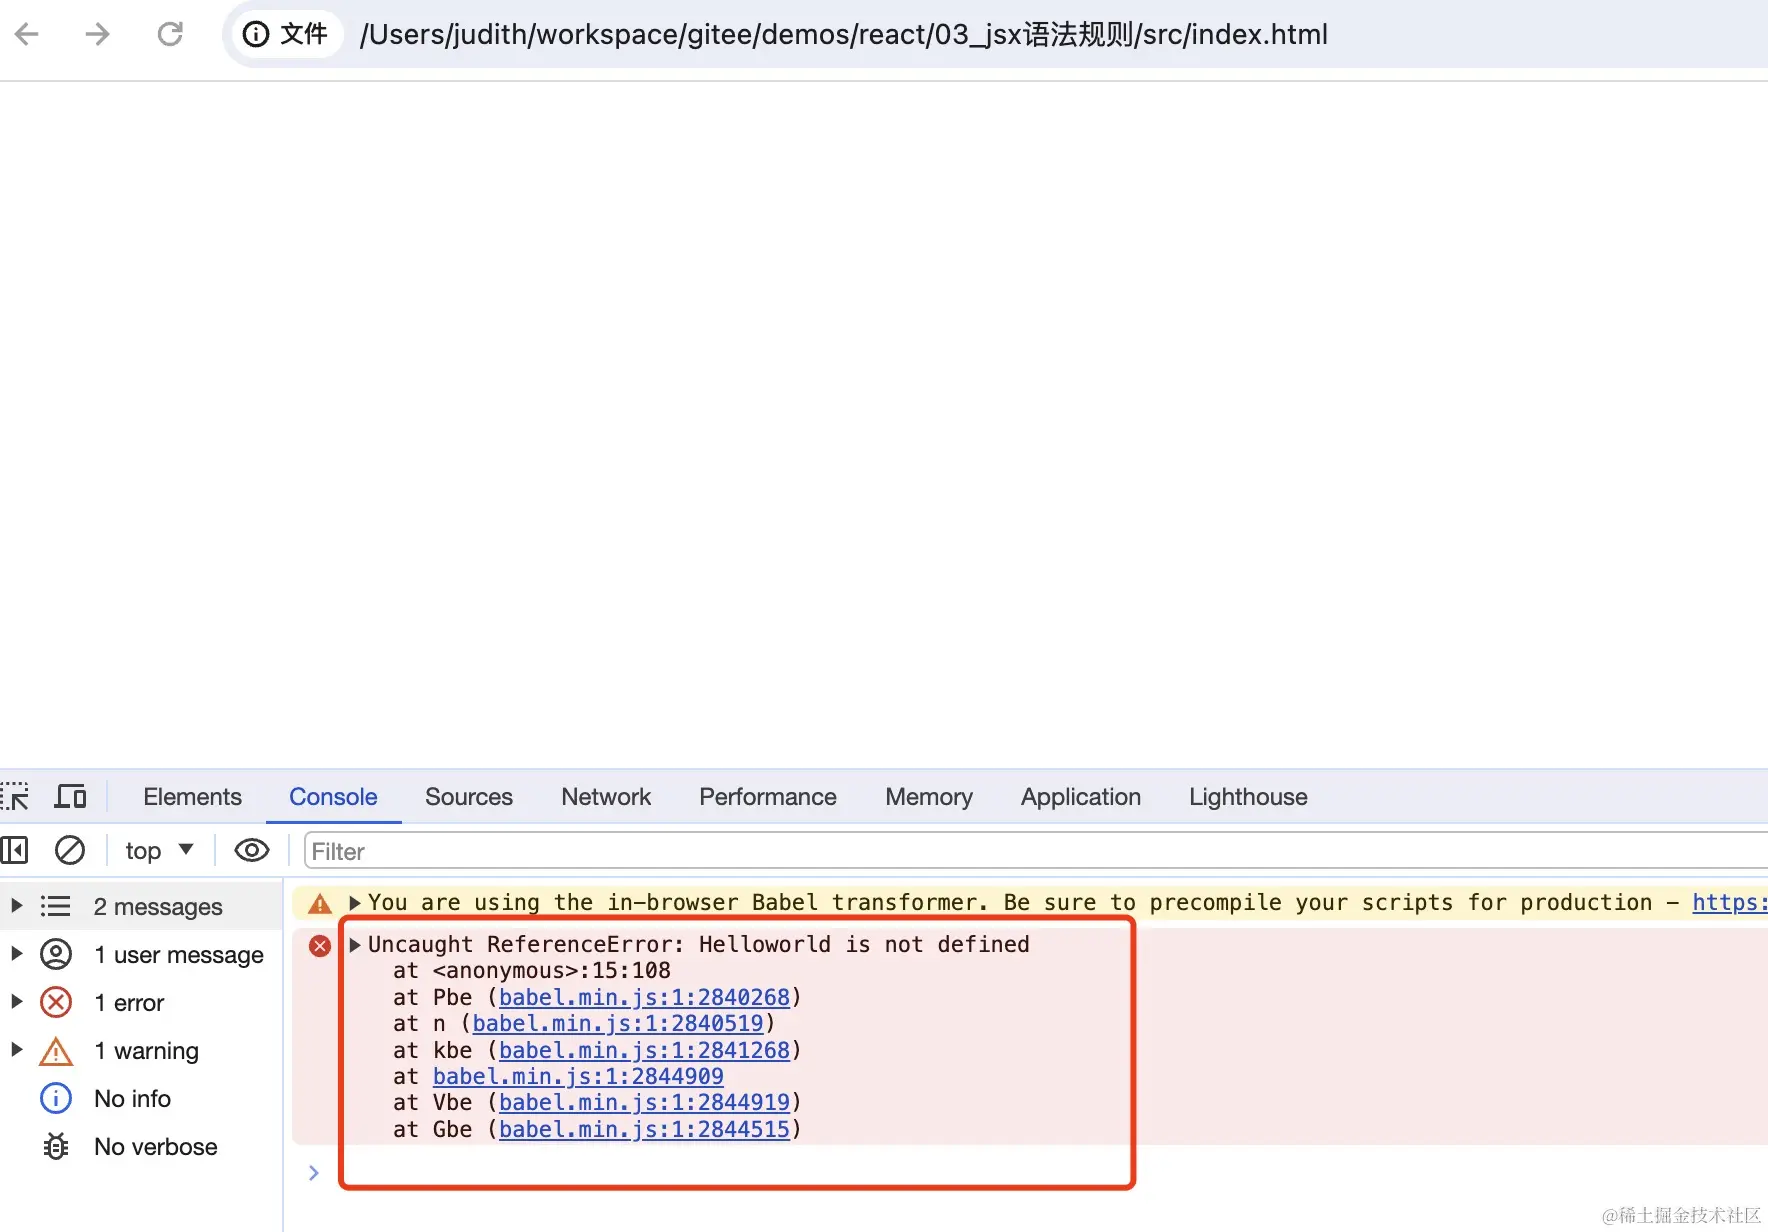Image resolution: width=1768 pixels, height=1232 pixels.
Task: Open link babel.min.js:1:2841268
Action: pos(644,1050)
